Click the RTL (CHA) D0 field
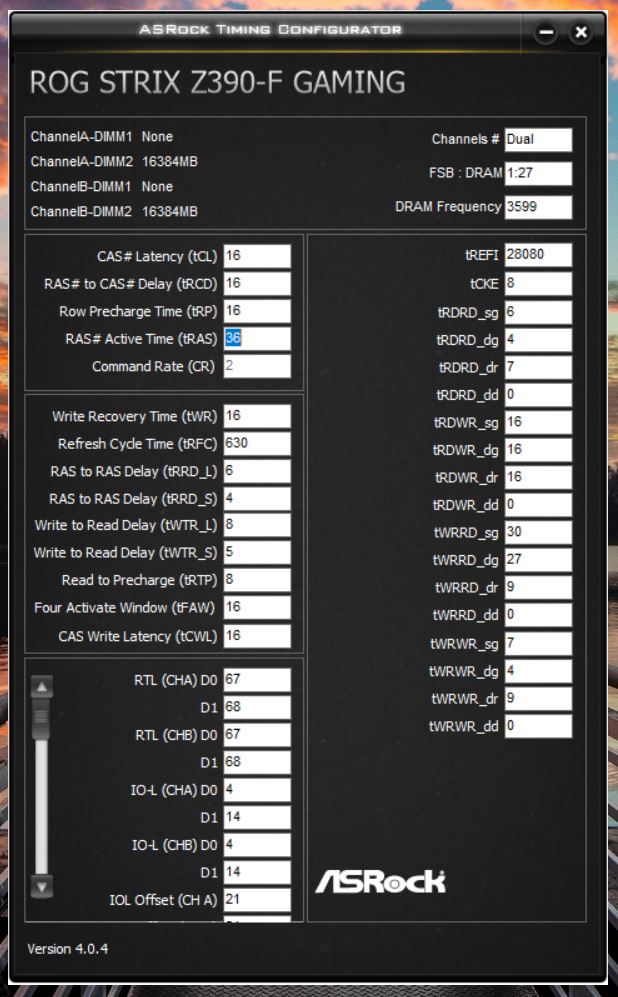Screen dimensions: 618x997 tap(257, 680)
